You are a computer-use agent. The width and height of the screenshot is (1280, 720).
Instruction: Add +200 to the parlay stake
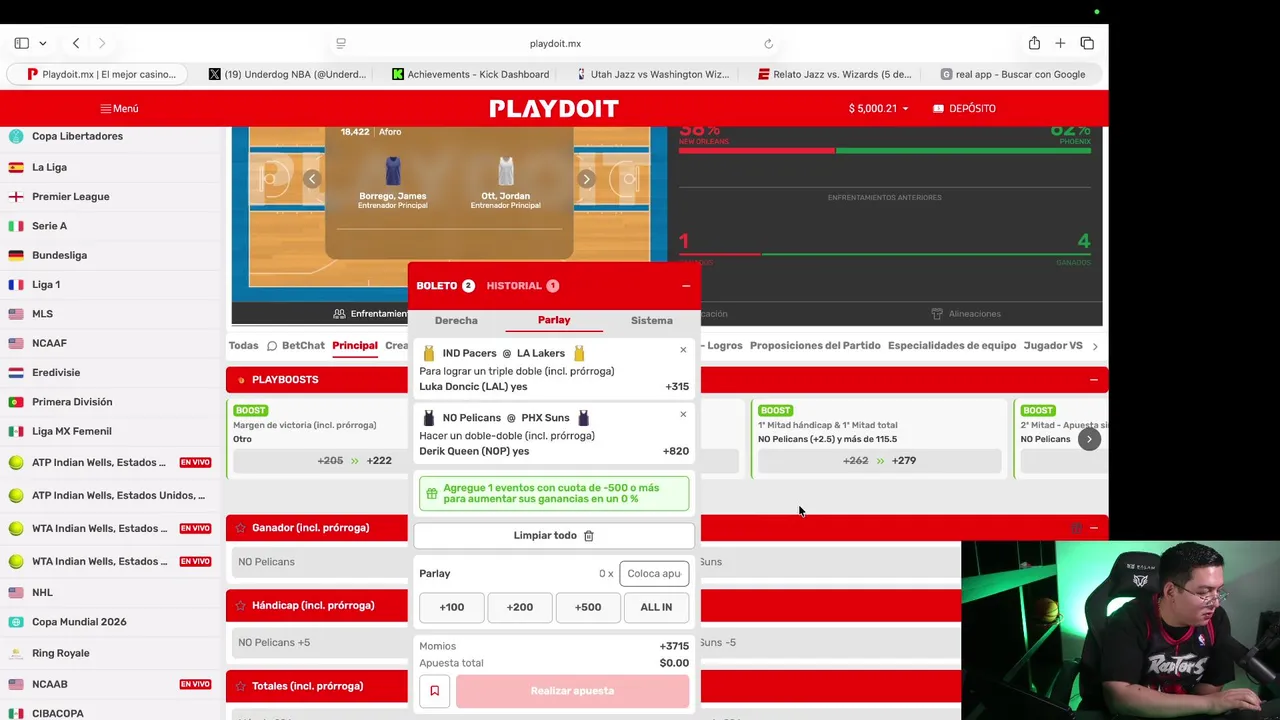coord(520,607)
